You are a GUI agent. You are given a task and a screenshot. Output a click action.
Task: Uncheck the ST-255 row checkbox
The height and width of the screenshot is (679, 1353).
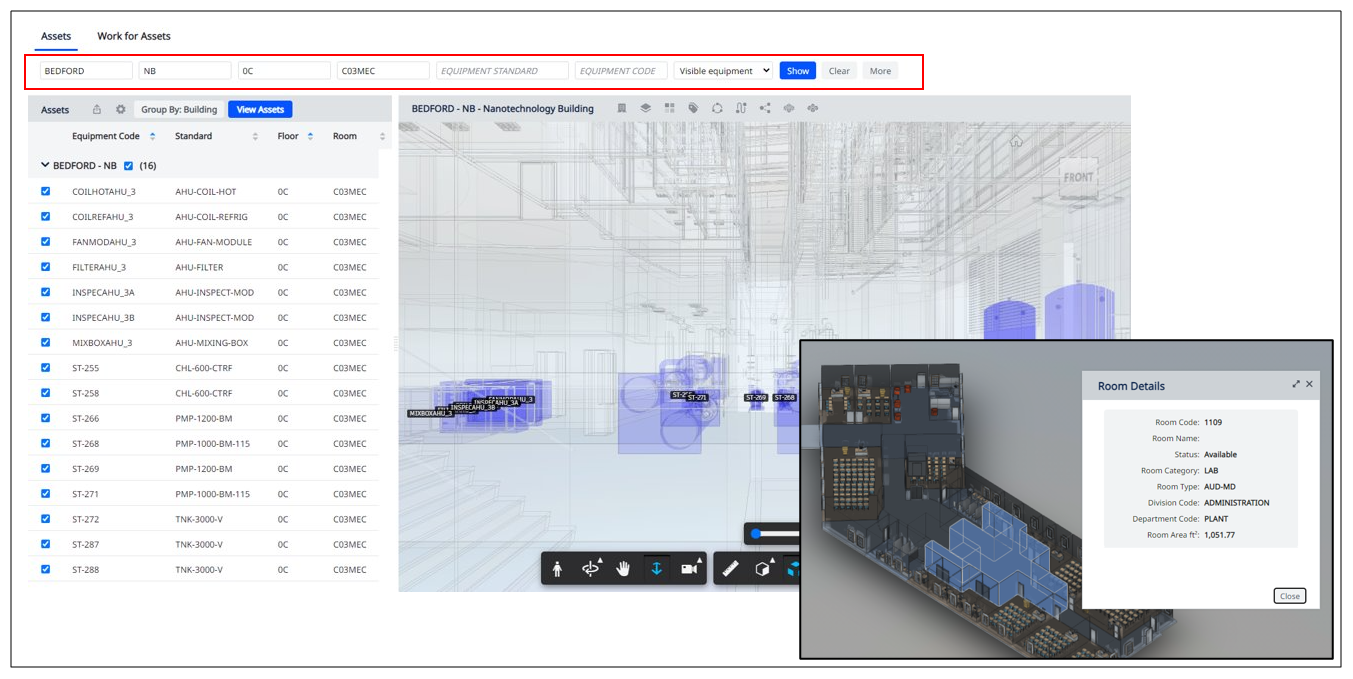click(45, 368)
